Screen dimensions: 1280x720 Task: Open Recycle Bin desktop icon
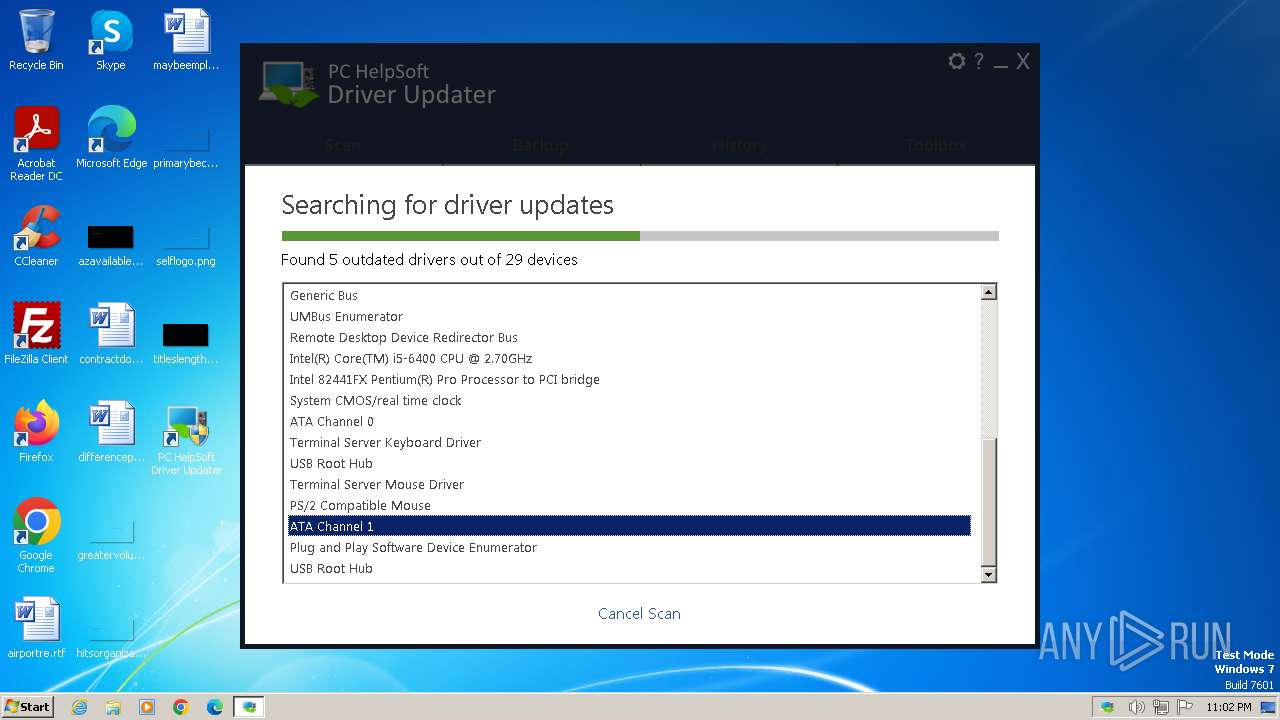[36, 41]
